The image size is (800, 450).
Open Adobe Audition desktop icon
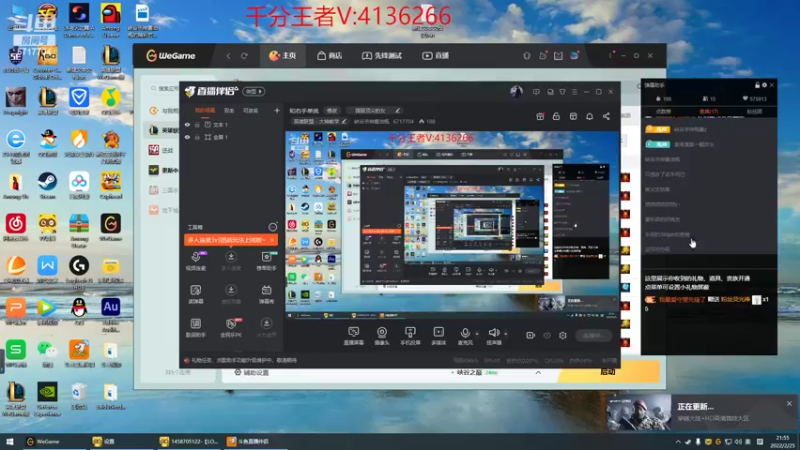pyautogui.click(x=111, y=312)
